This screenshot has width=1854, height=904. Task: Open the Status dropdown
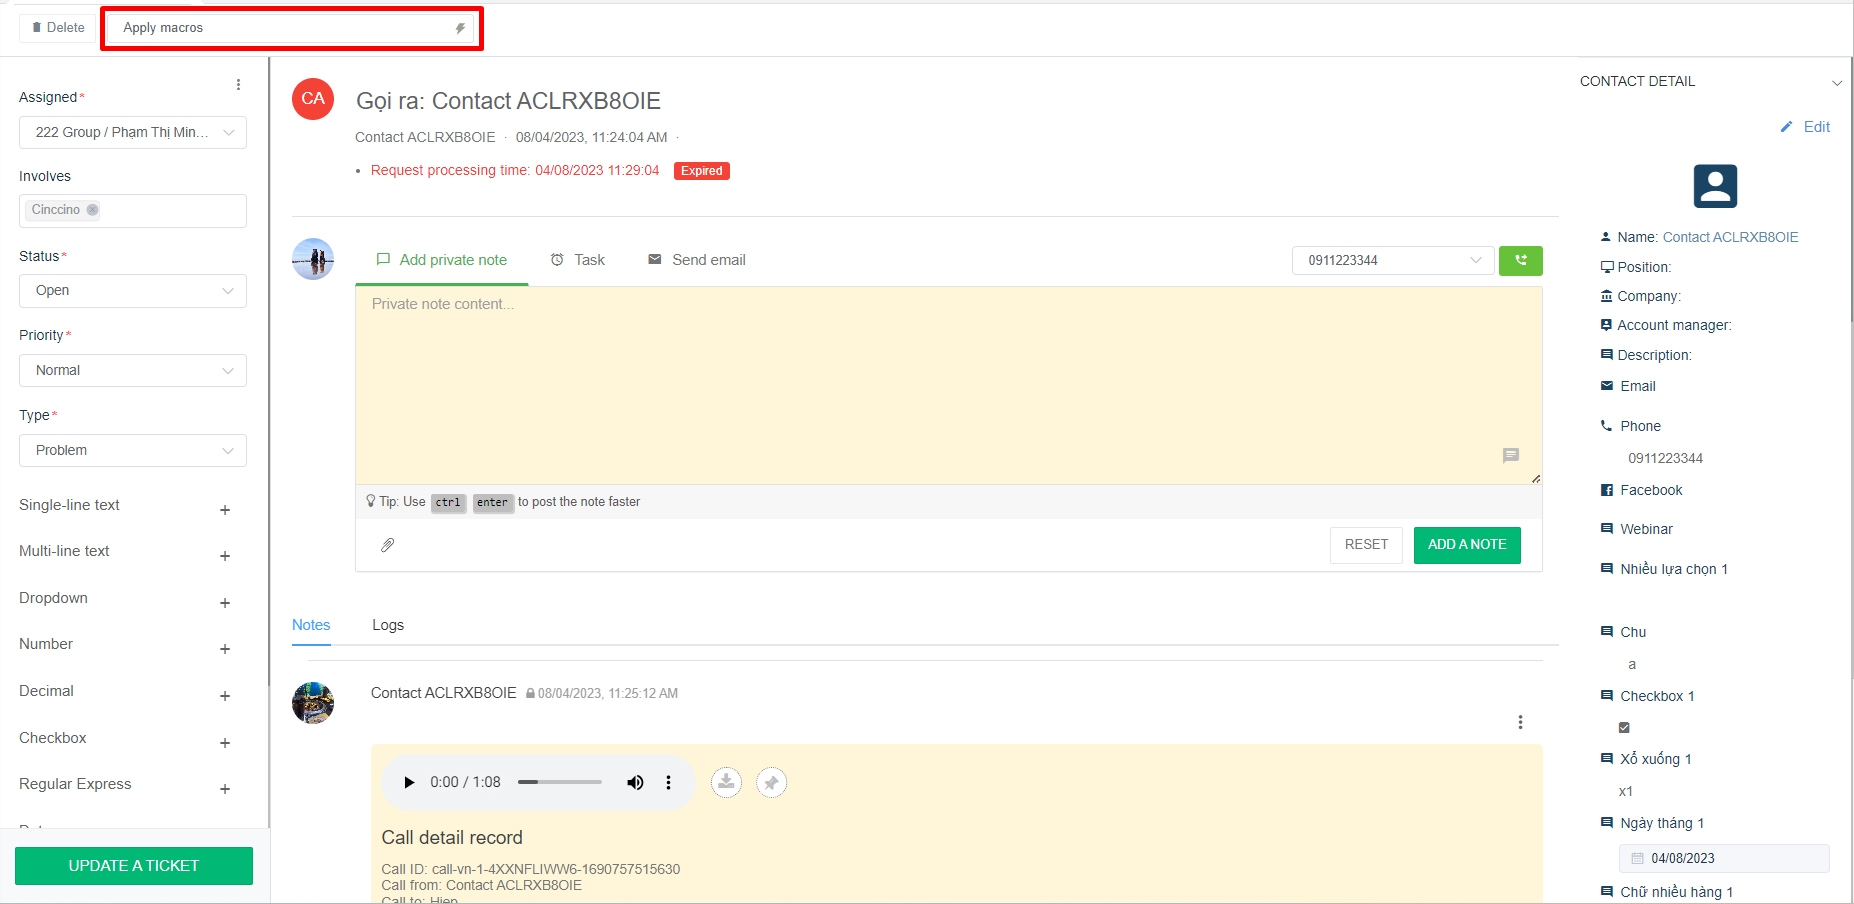(x=133, y=291)
